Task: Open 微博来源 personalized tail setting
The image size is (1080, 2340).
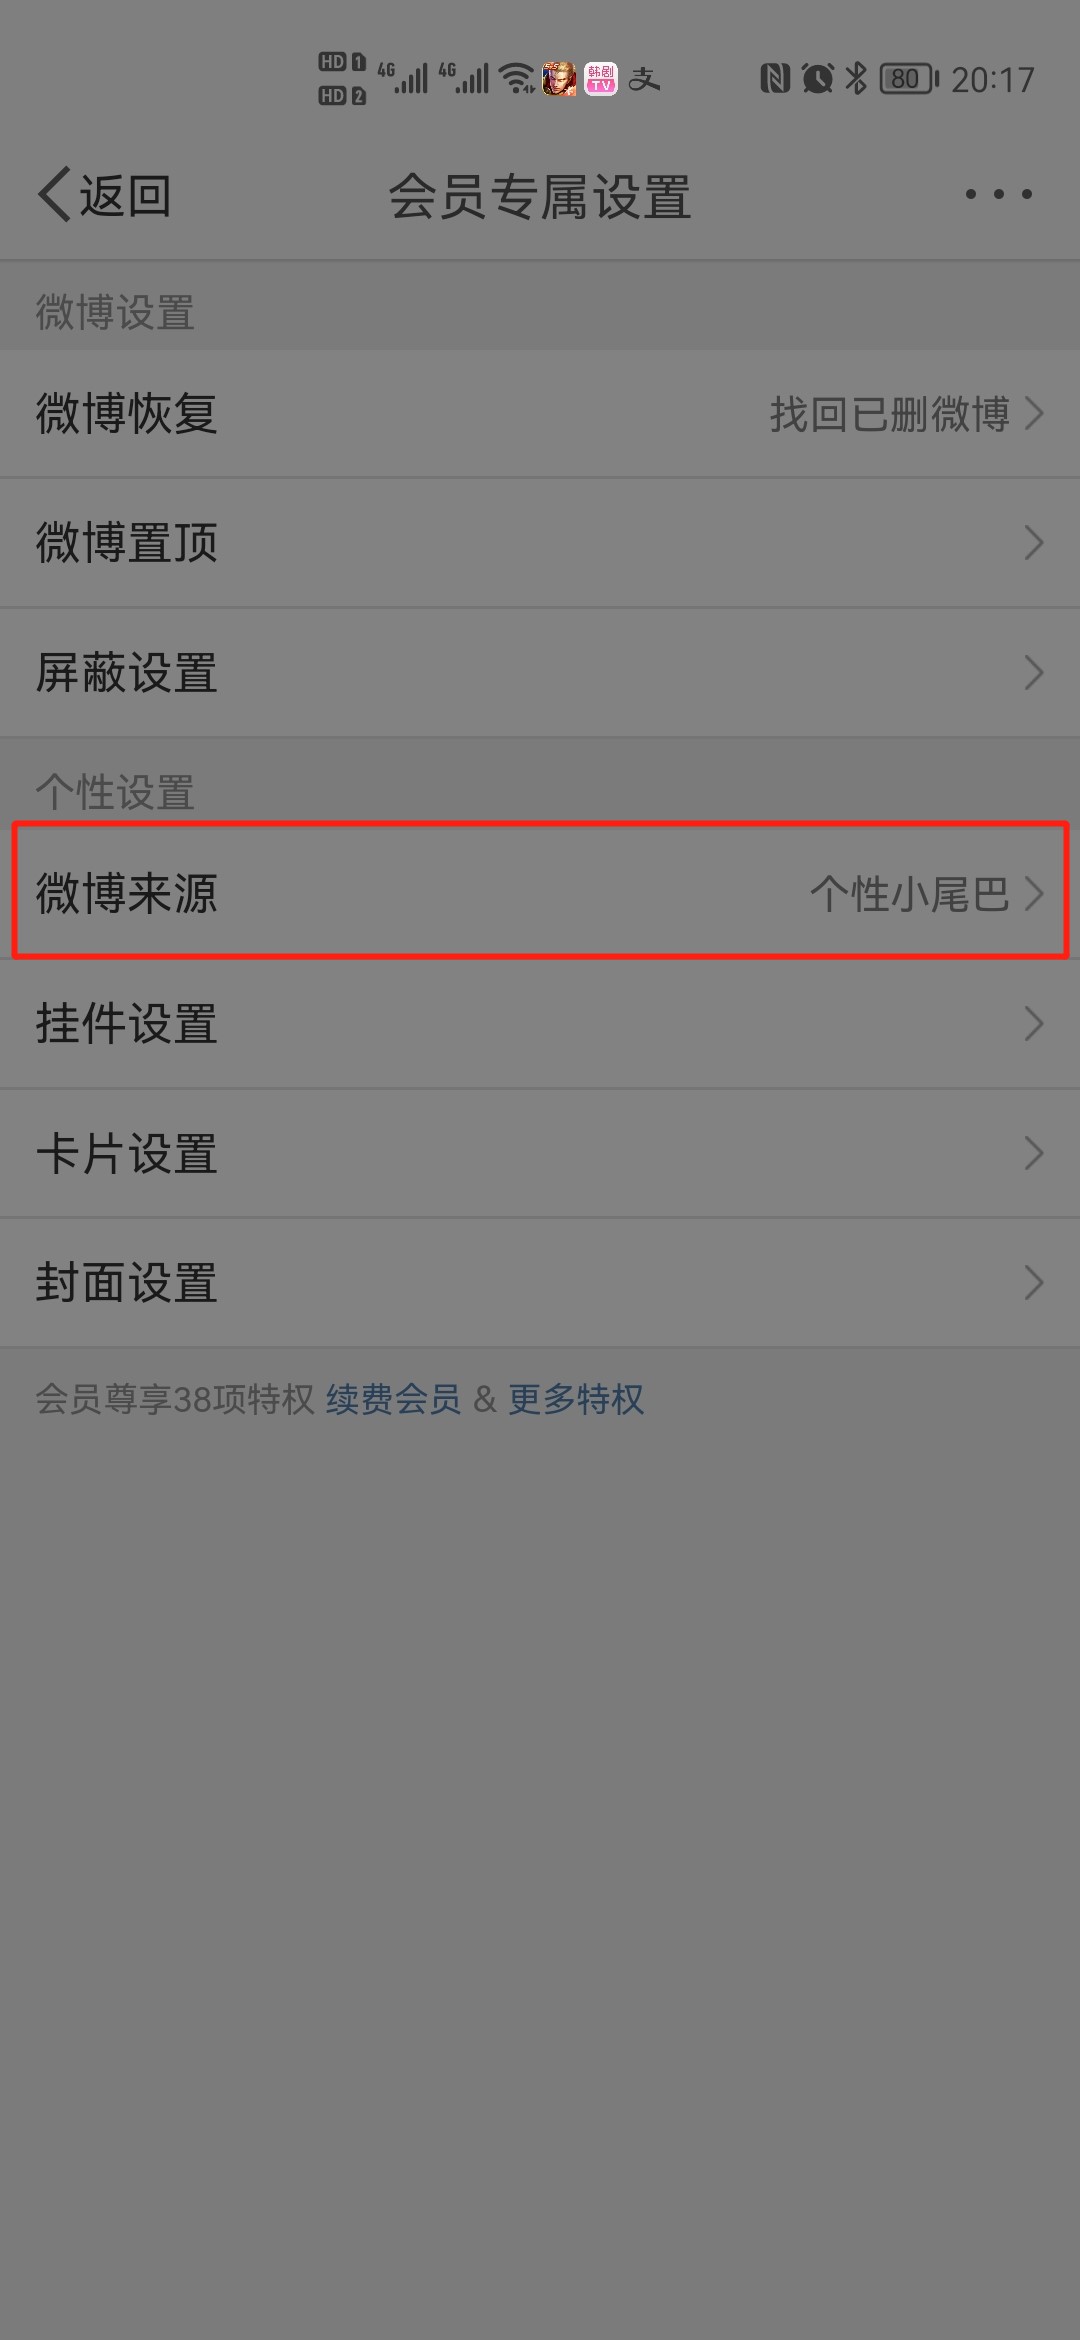Action: [540, 893]
